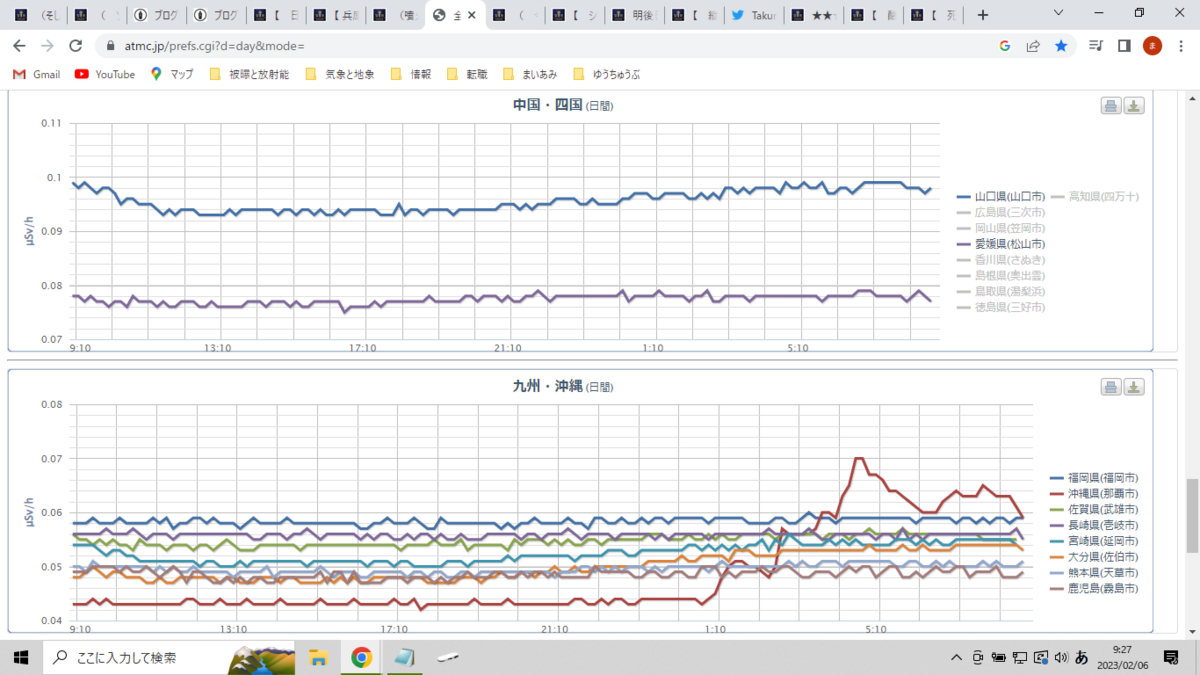Show the 広島県(三次市) series in legend
Screen dimensions: 1200x675
pos(1001,212)
